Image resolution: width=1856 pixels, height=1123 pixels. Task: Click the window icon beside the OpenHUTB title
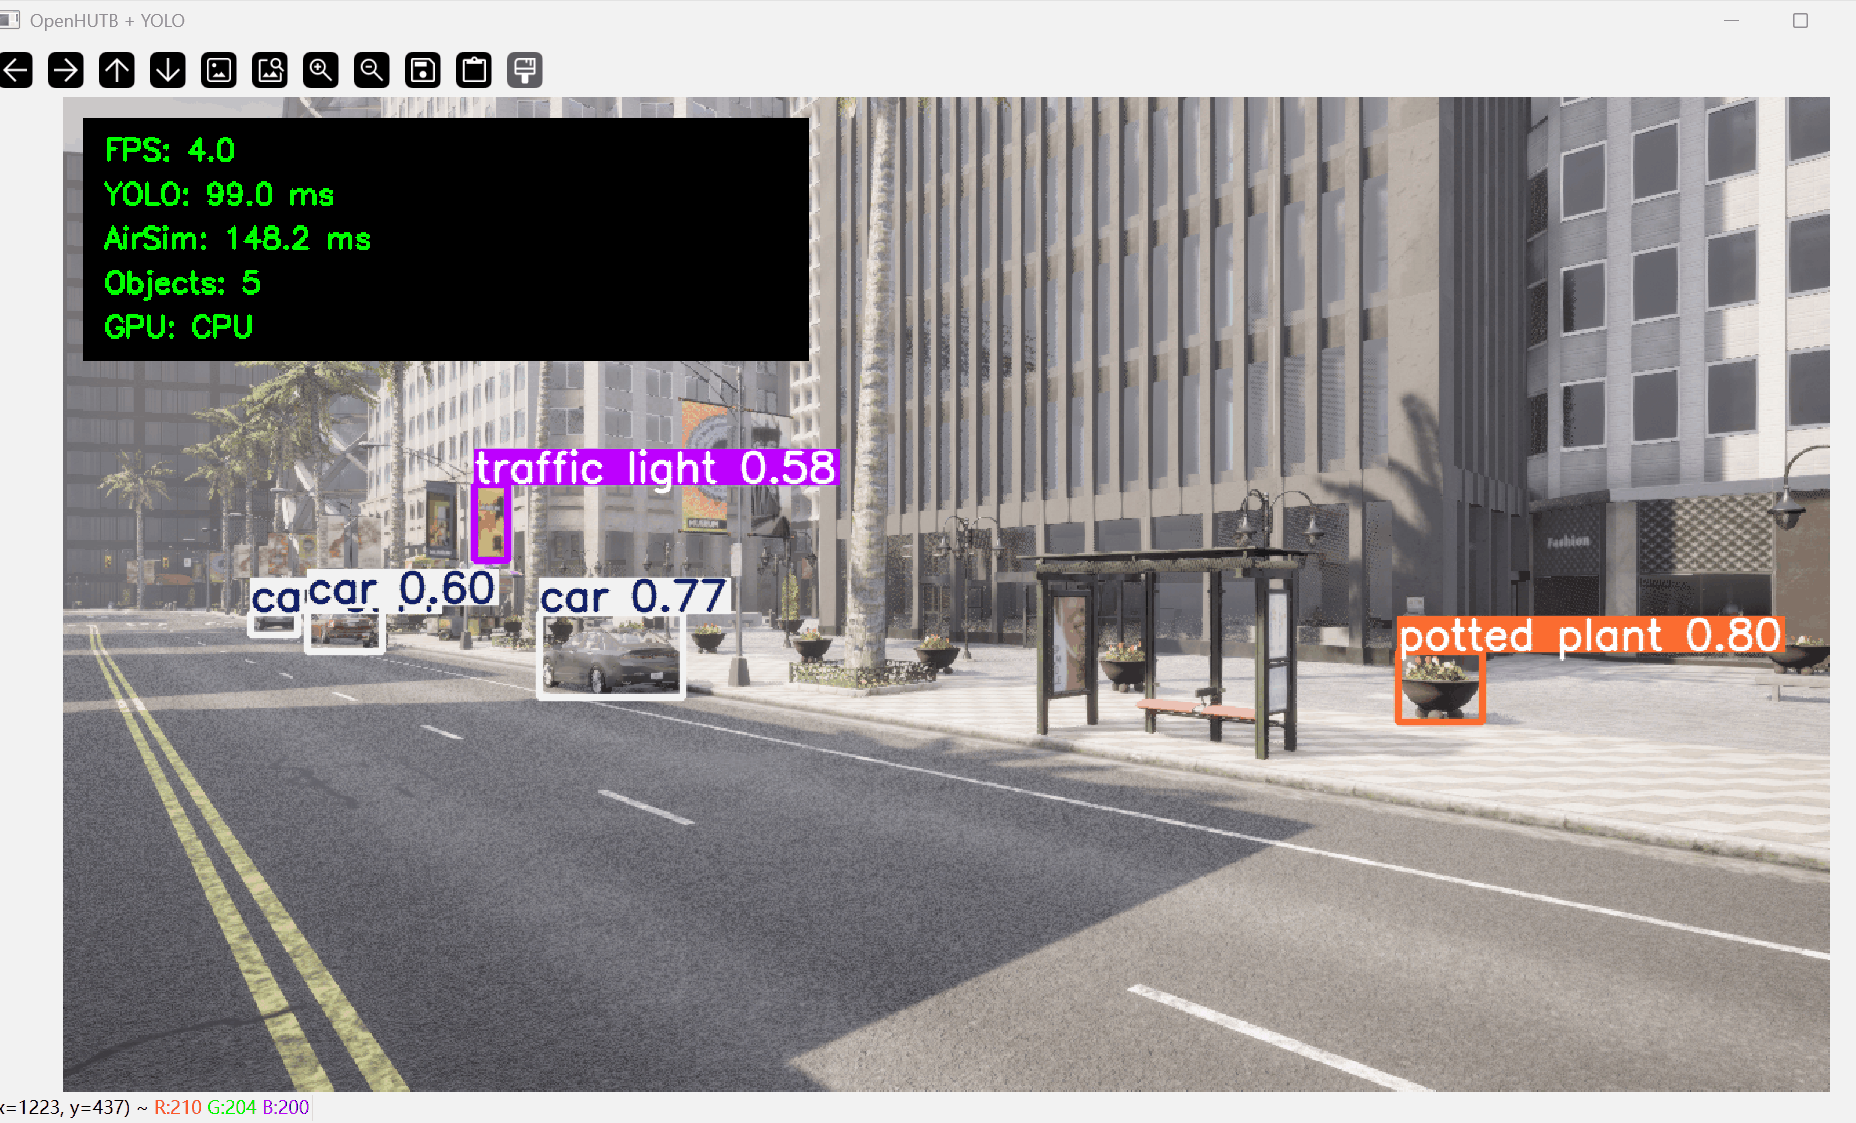coord(10,20)
